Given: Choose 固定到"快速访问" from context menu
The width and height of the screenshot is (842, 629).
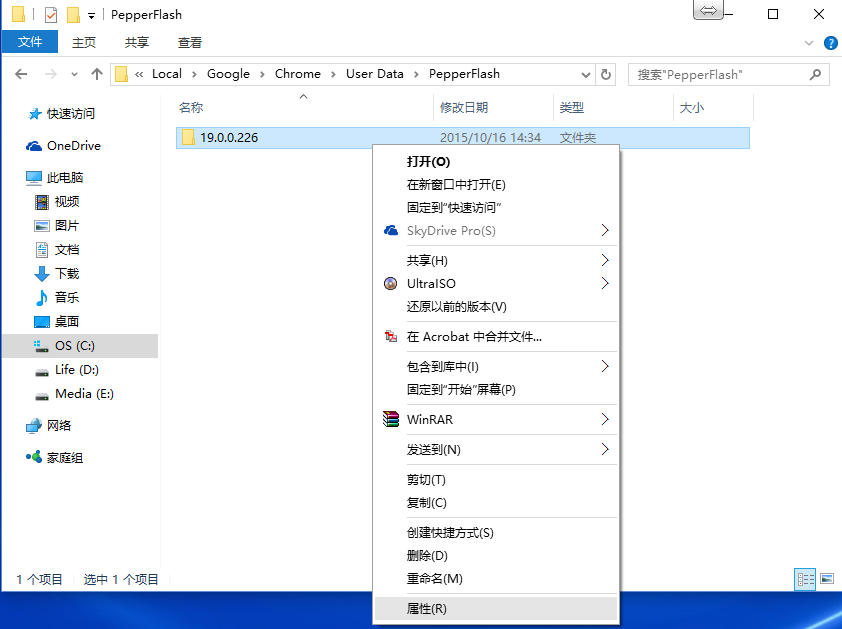Looking at the screenshot, I should point(496,208).
